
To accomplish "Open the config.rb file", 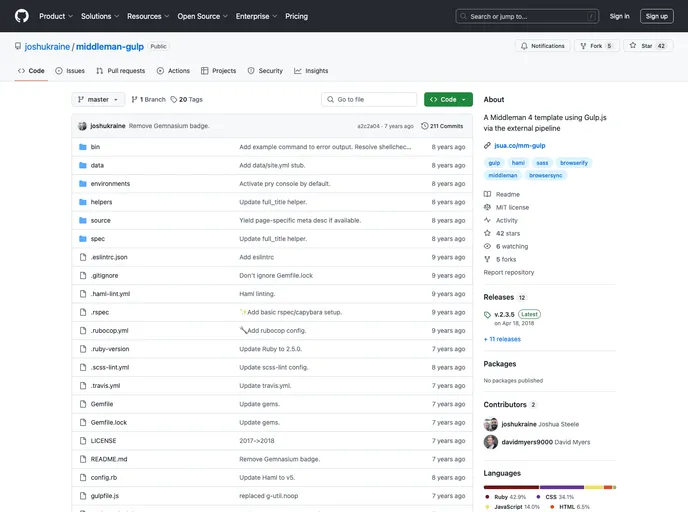I will point(104,477).
